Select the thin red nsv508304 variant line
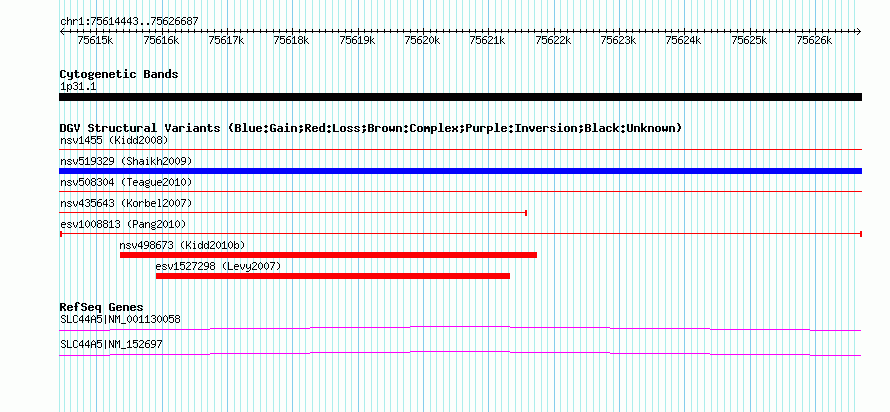 pos(460,192)
